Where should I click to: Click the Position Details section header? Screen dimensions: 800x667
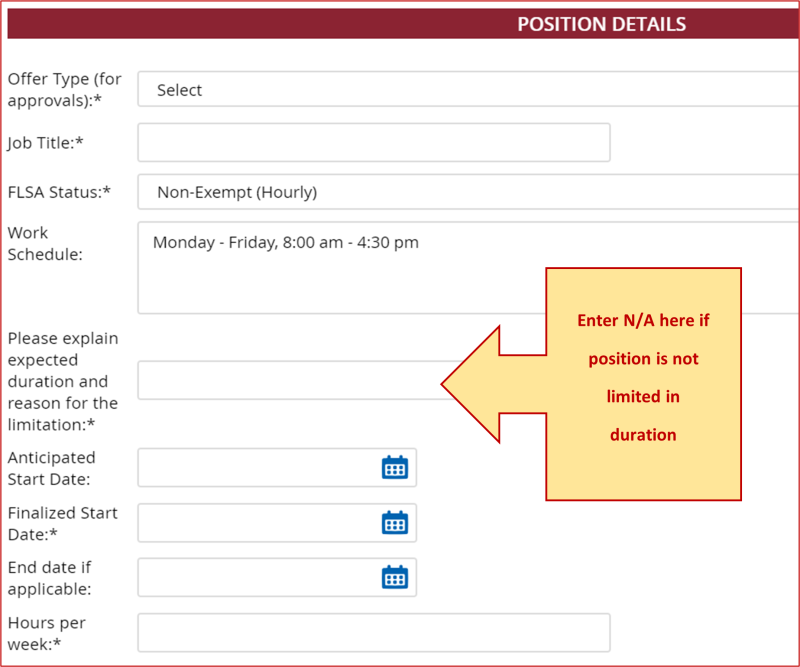point(601,24)
